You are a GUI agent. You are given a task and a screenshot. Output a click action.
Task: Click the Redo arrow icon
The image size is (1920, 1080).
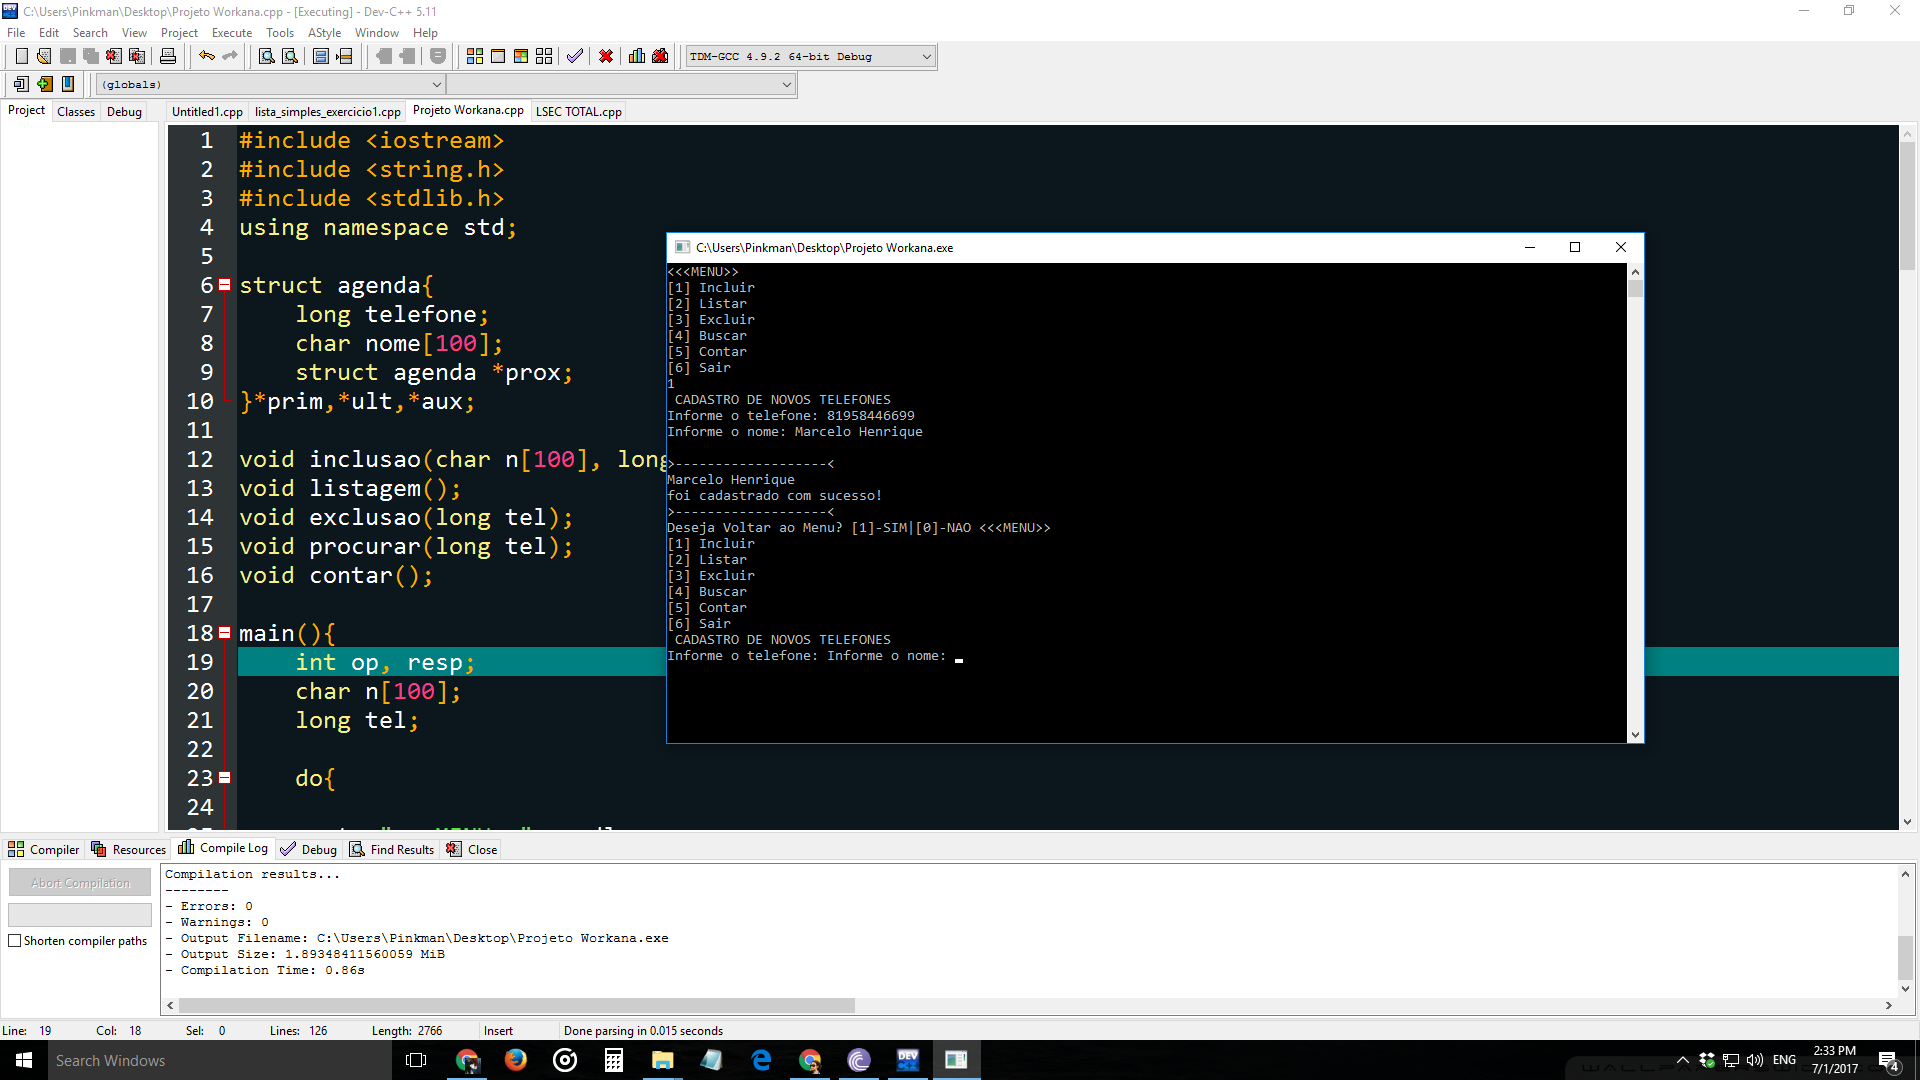tap(230, 56)
